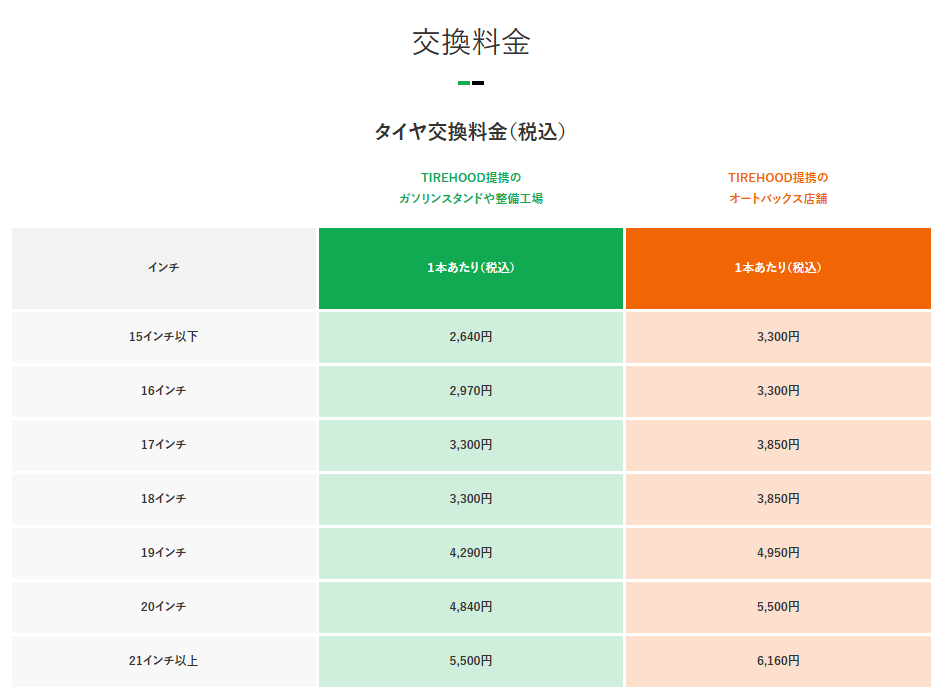
Task: Click the 交換料金 page heading
Action: point(471,44)
